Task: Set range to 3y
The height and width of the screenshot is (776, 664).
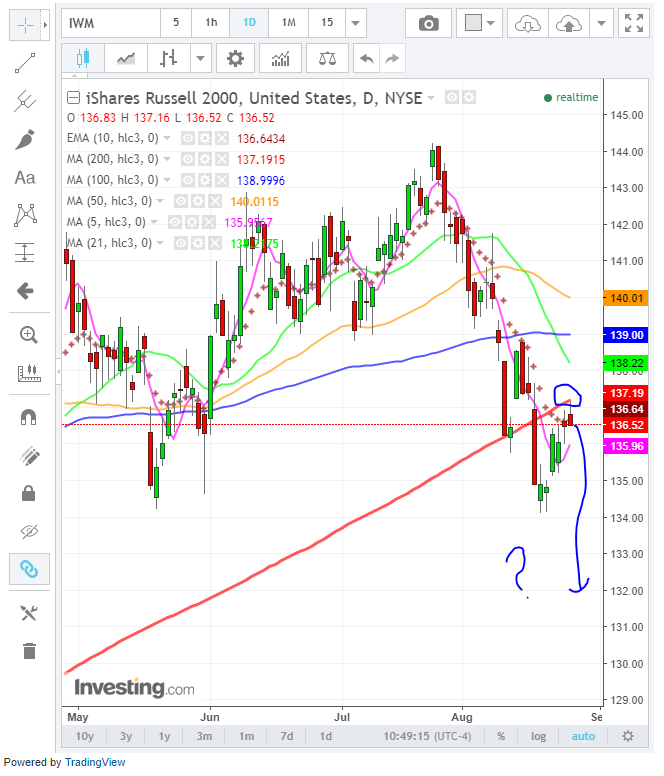Action: 126,736
